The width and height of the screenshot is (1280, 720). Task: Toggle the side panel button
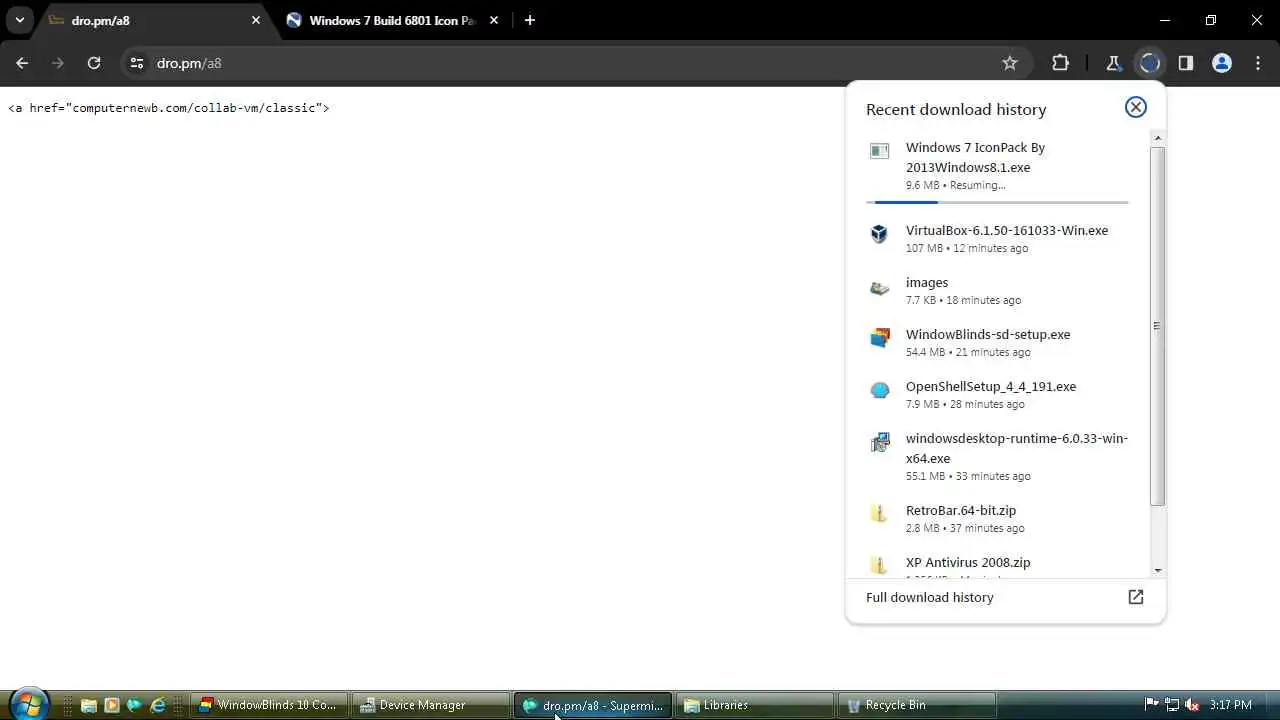point(1185,63)
